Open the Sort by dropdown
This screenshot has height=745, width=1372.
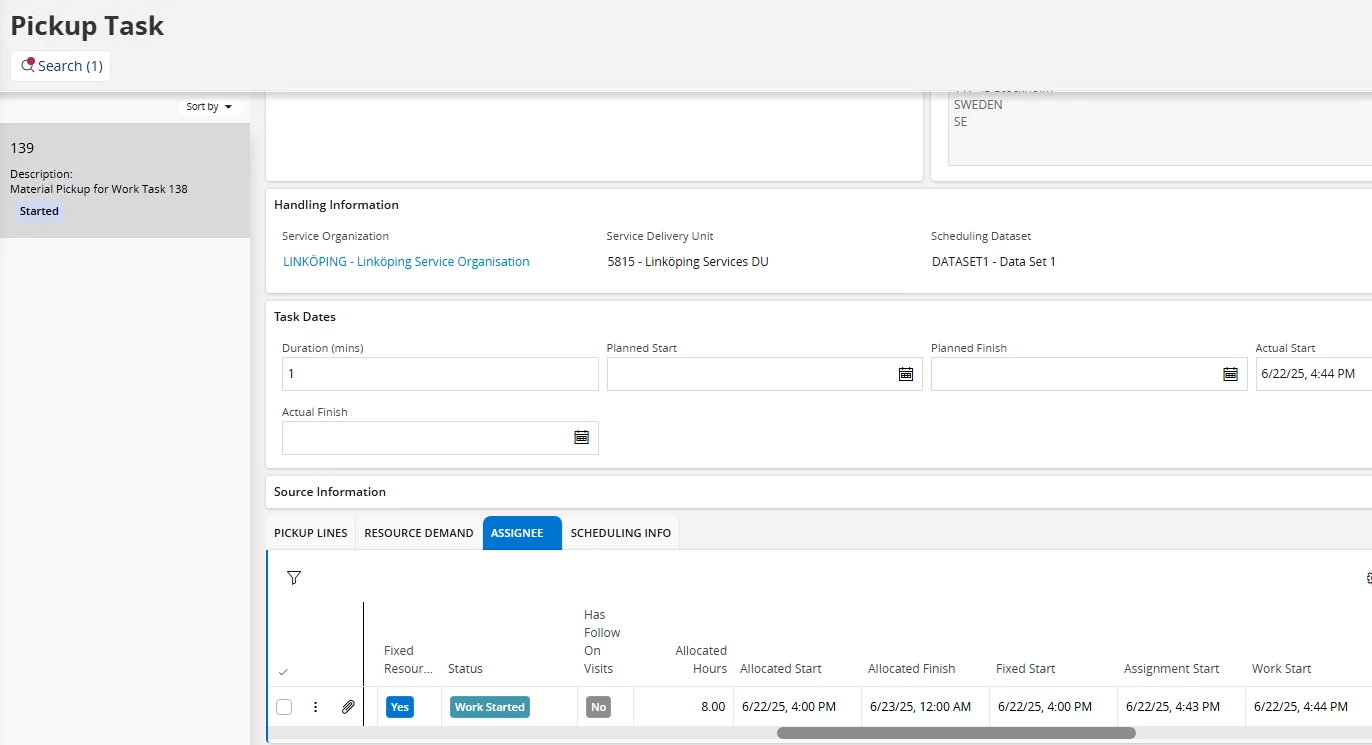coord(209,107)
